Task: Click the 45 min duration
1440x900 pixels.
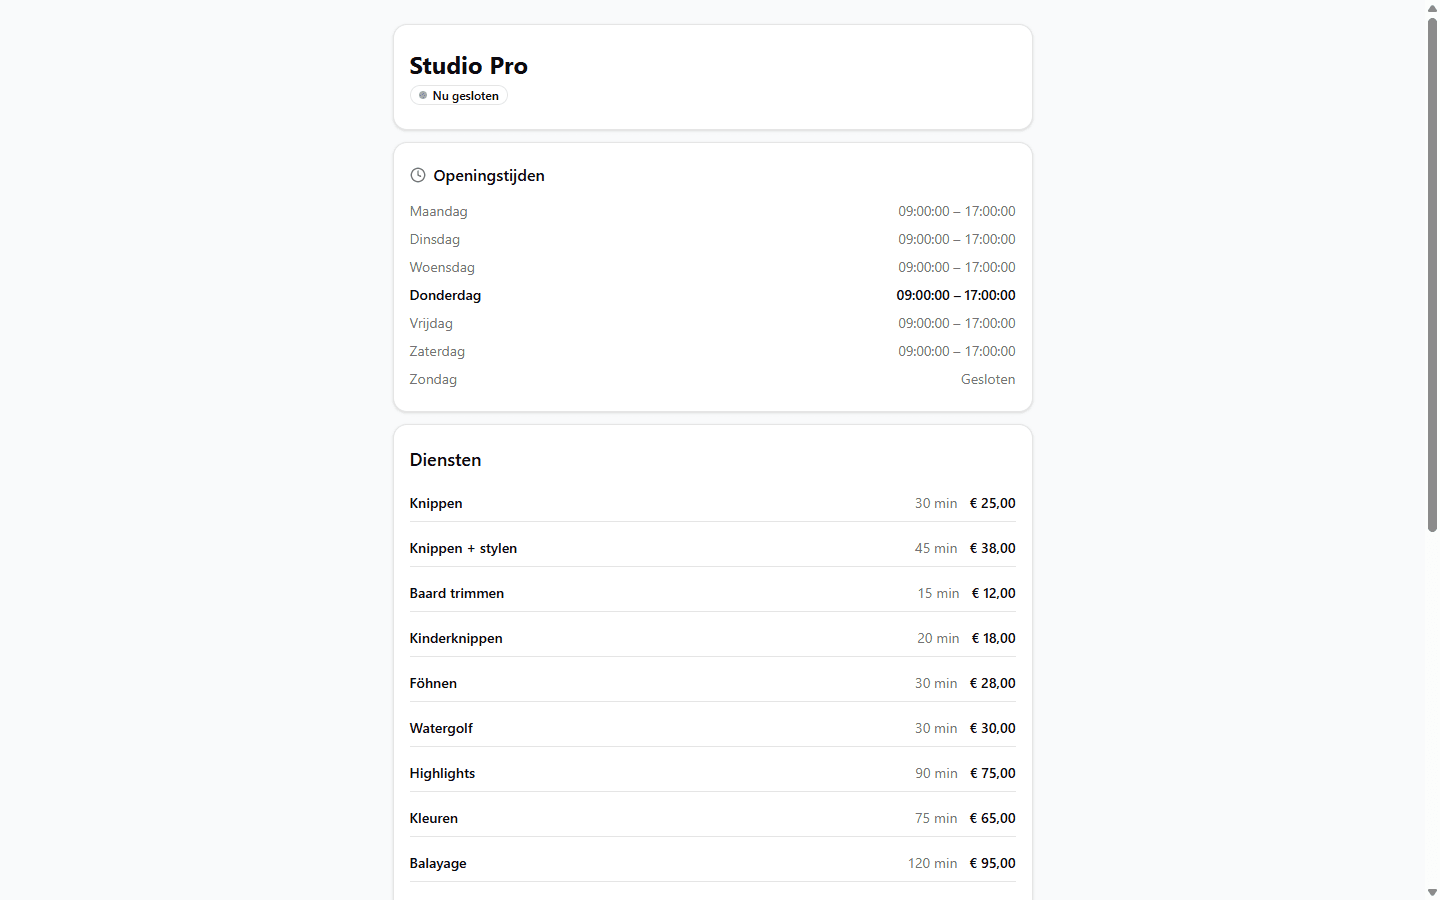Action: 936,548
